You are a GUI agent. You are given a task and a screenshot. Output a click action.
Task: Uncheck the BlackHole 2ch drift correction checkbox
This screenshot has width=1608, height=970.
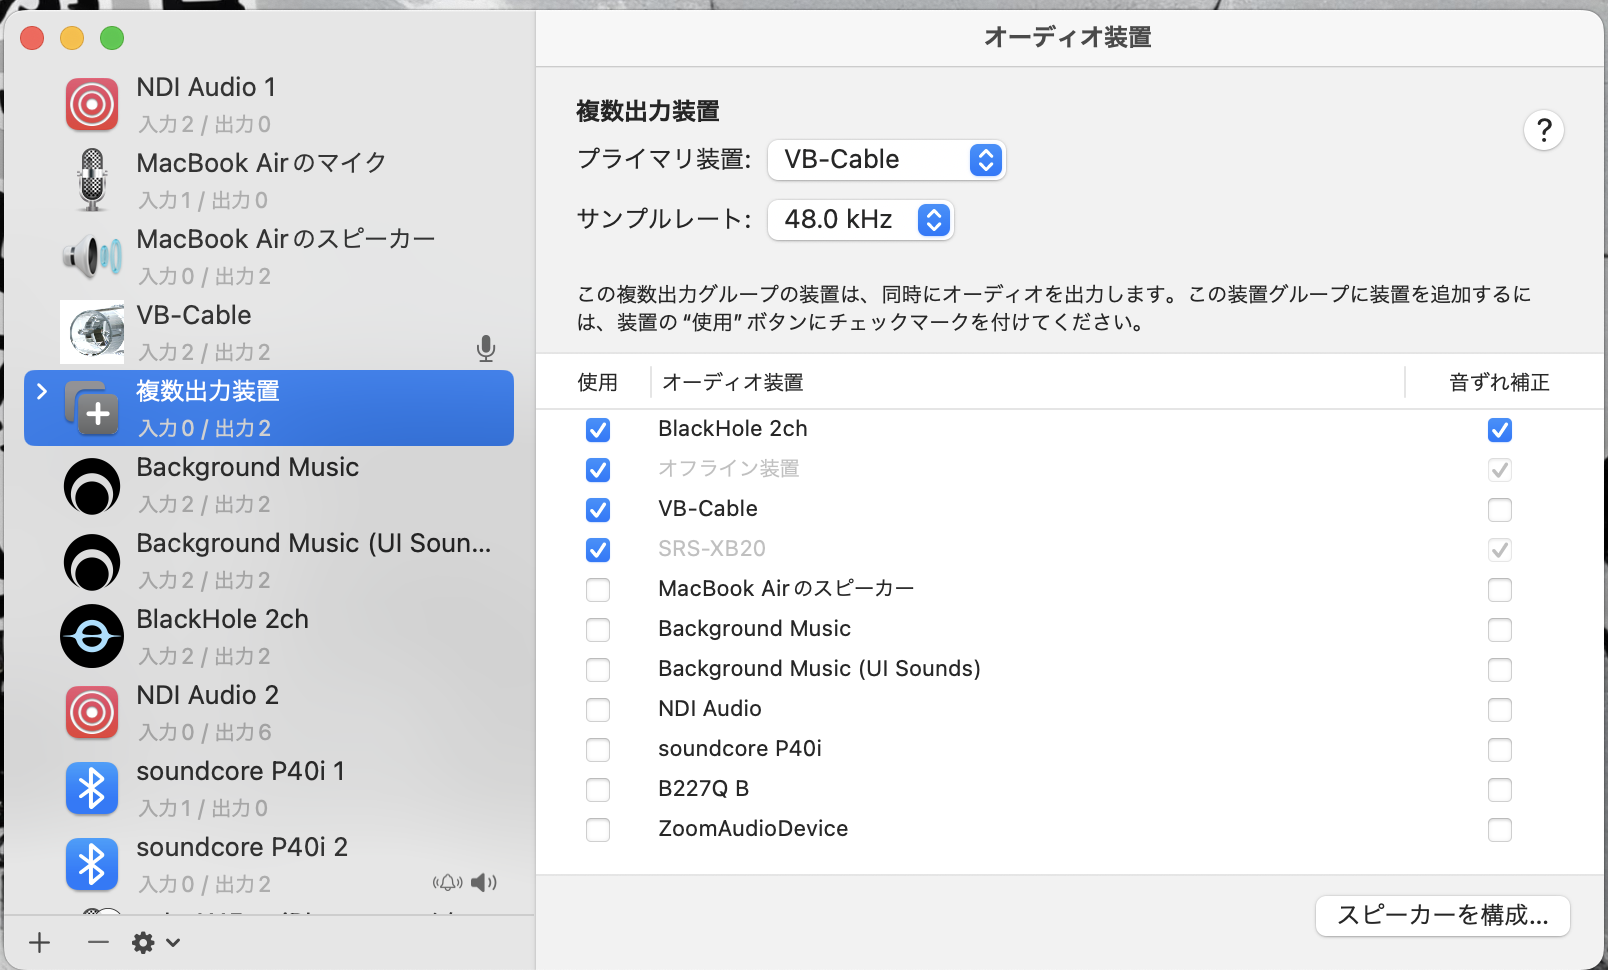click(1499, 430)
